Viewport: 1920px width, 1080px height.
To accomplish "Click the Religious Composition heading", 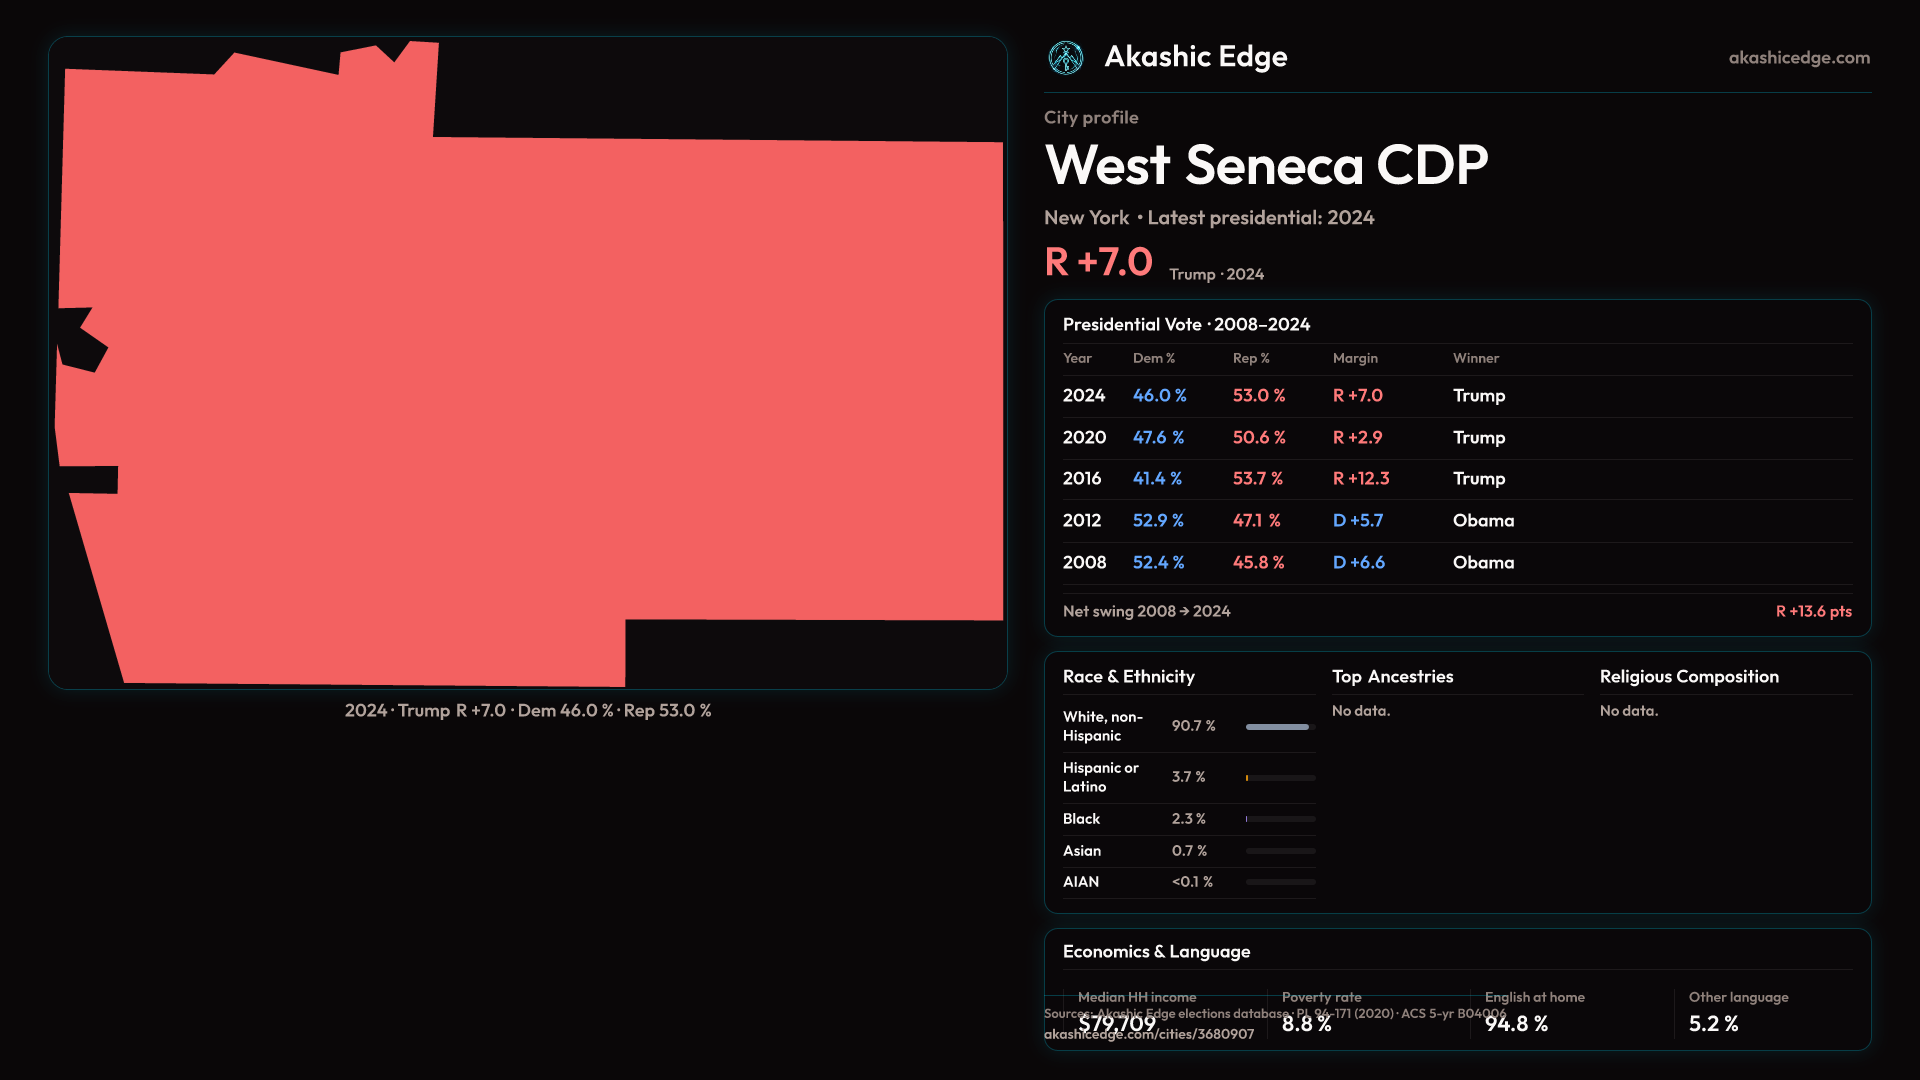I will [x=1688, y=677].
